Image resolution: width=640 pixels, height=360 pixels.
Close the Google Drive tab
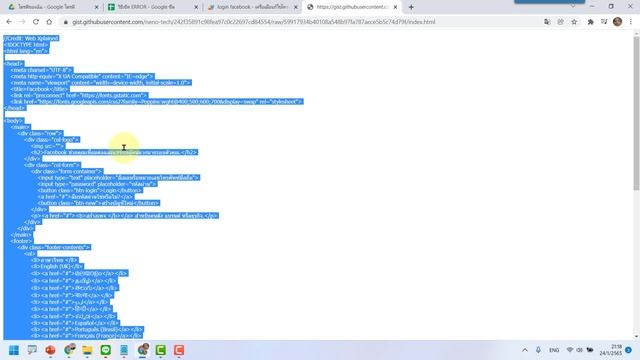(96, 7)
